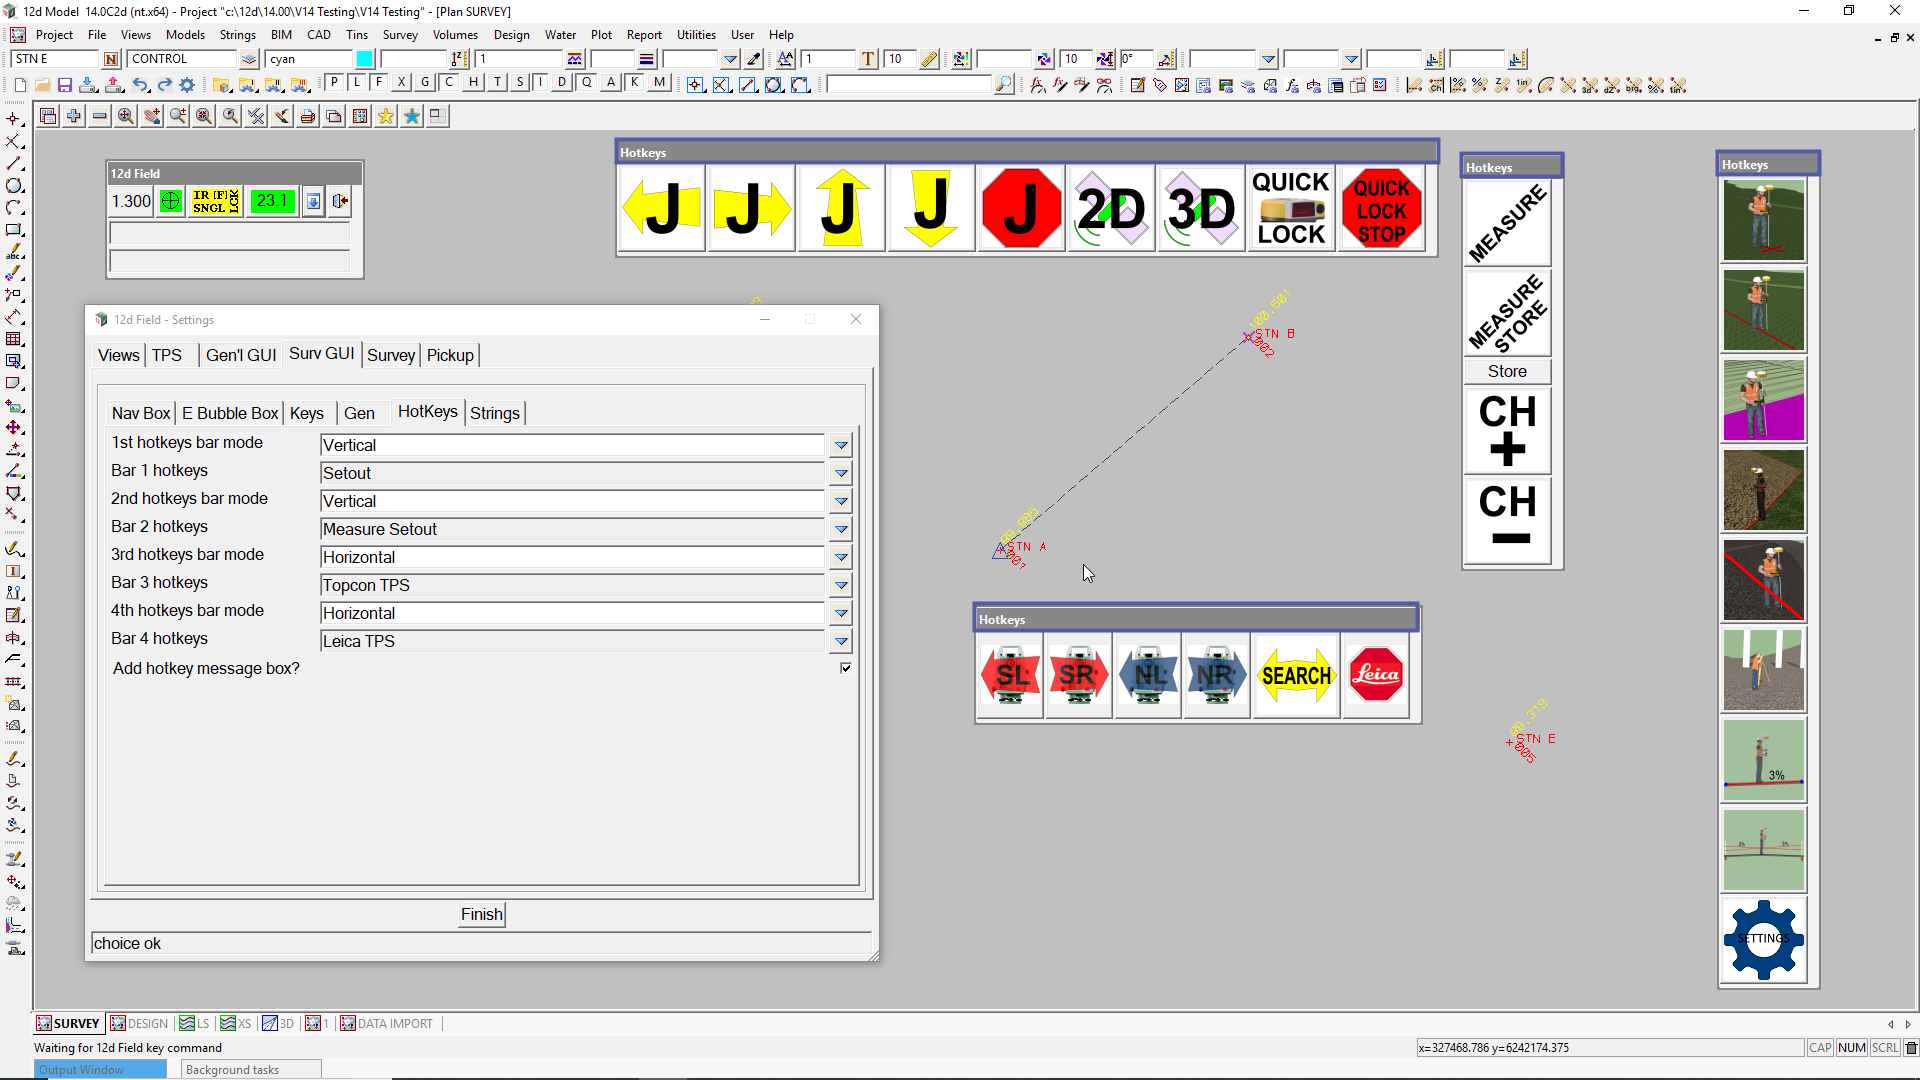Viewport: 1920px width, 1080px height.
Task: Toggle the S snap button in toolbar
Action: [520, 83]
